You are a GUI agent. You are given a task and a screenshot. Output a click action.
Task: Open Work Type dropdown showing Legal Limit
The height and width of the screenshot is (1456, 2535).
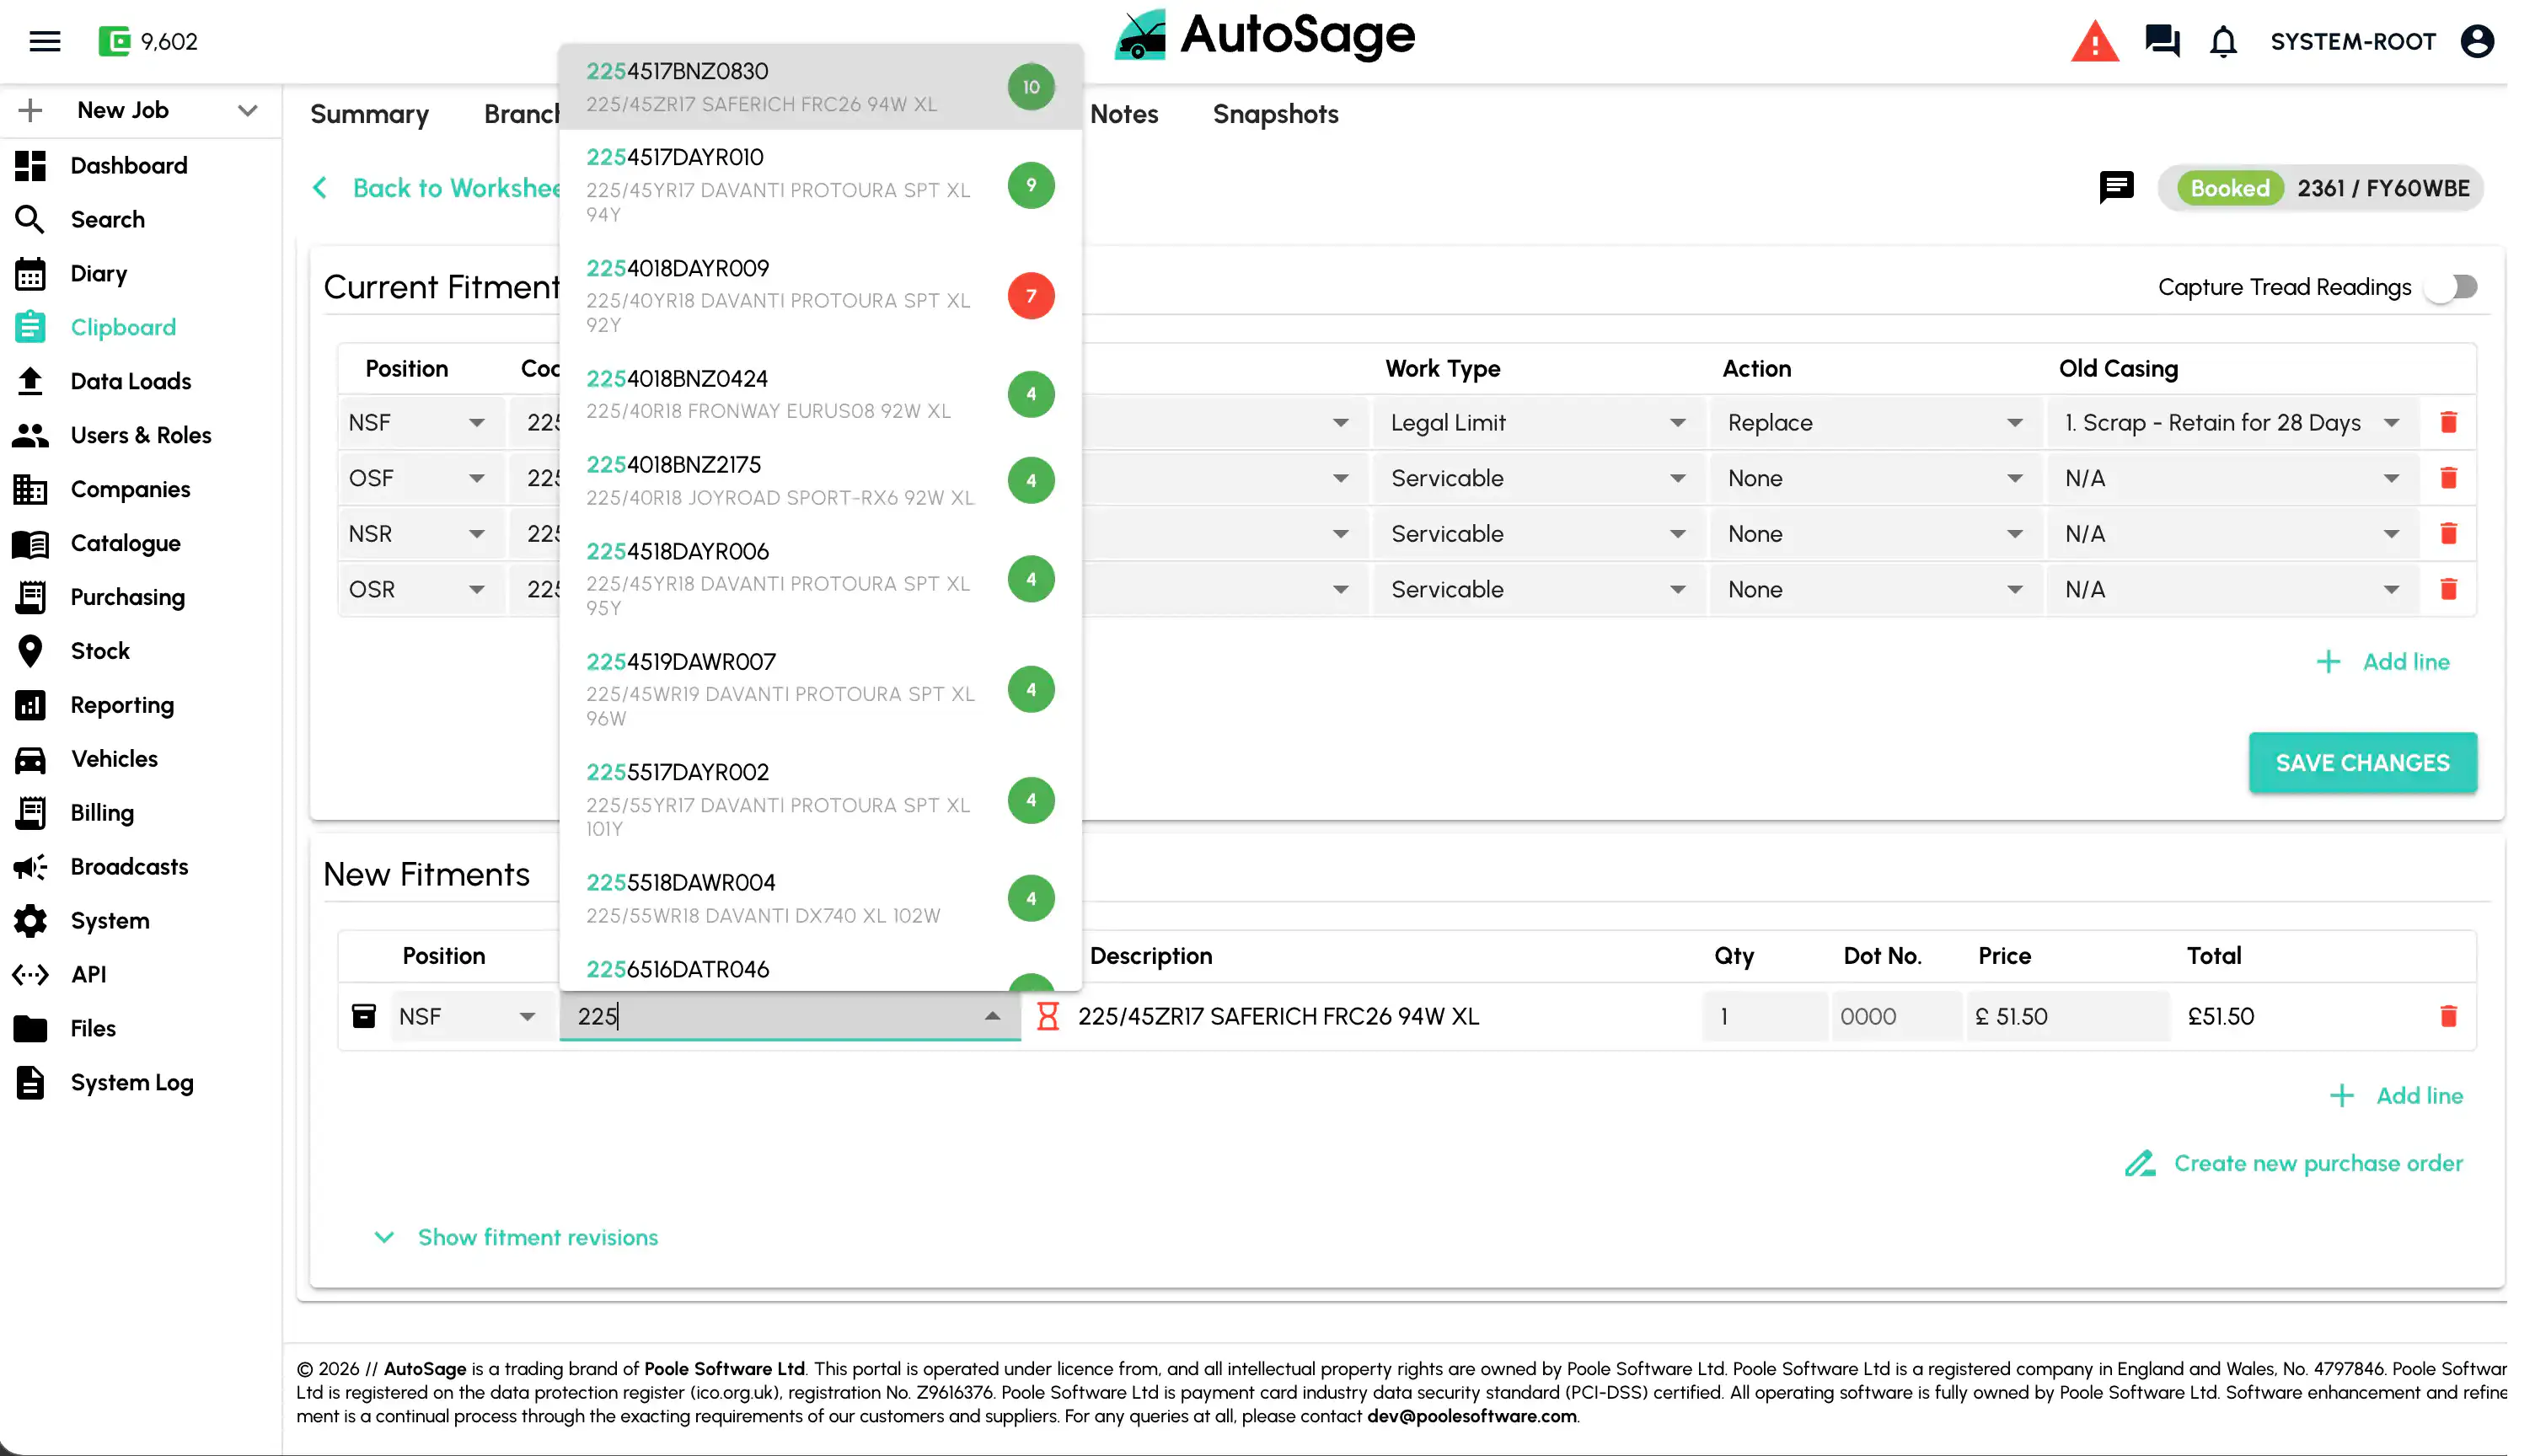pos(1538,423)
